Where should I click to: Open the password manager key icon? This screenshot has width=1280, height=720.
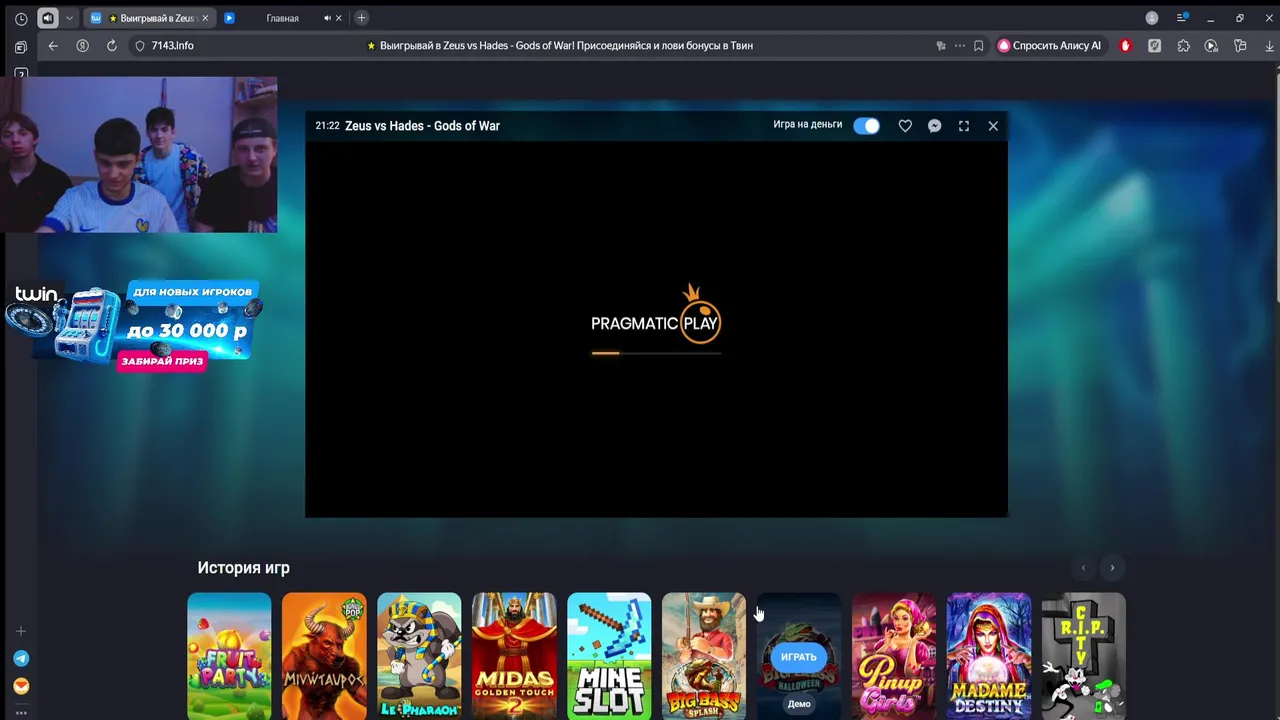tap(1240, 46)
